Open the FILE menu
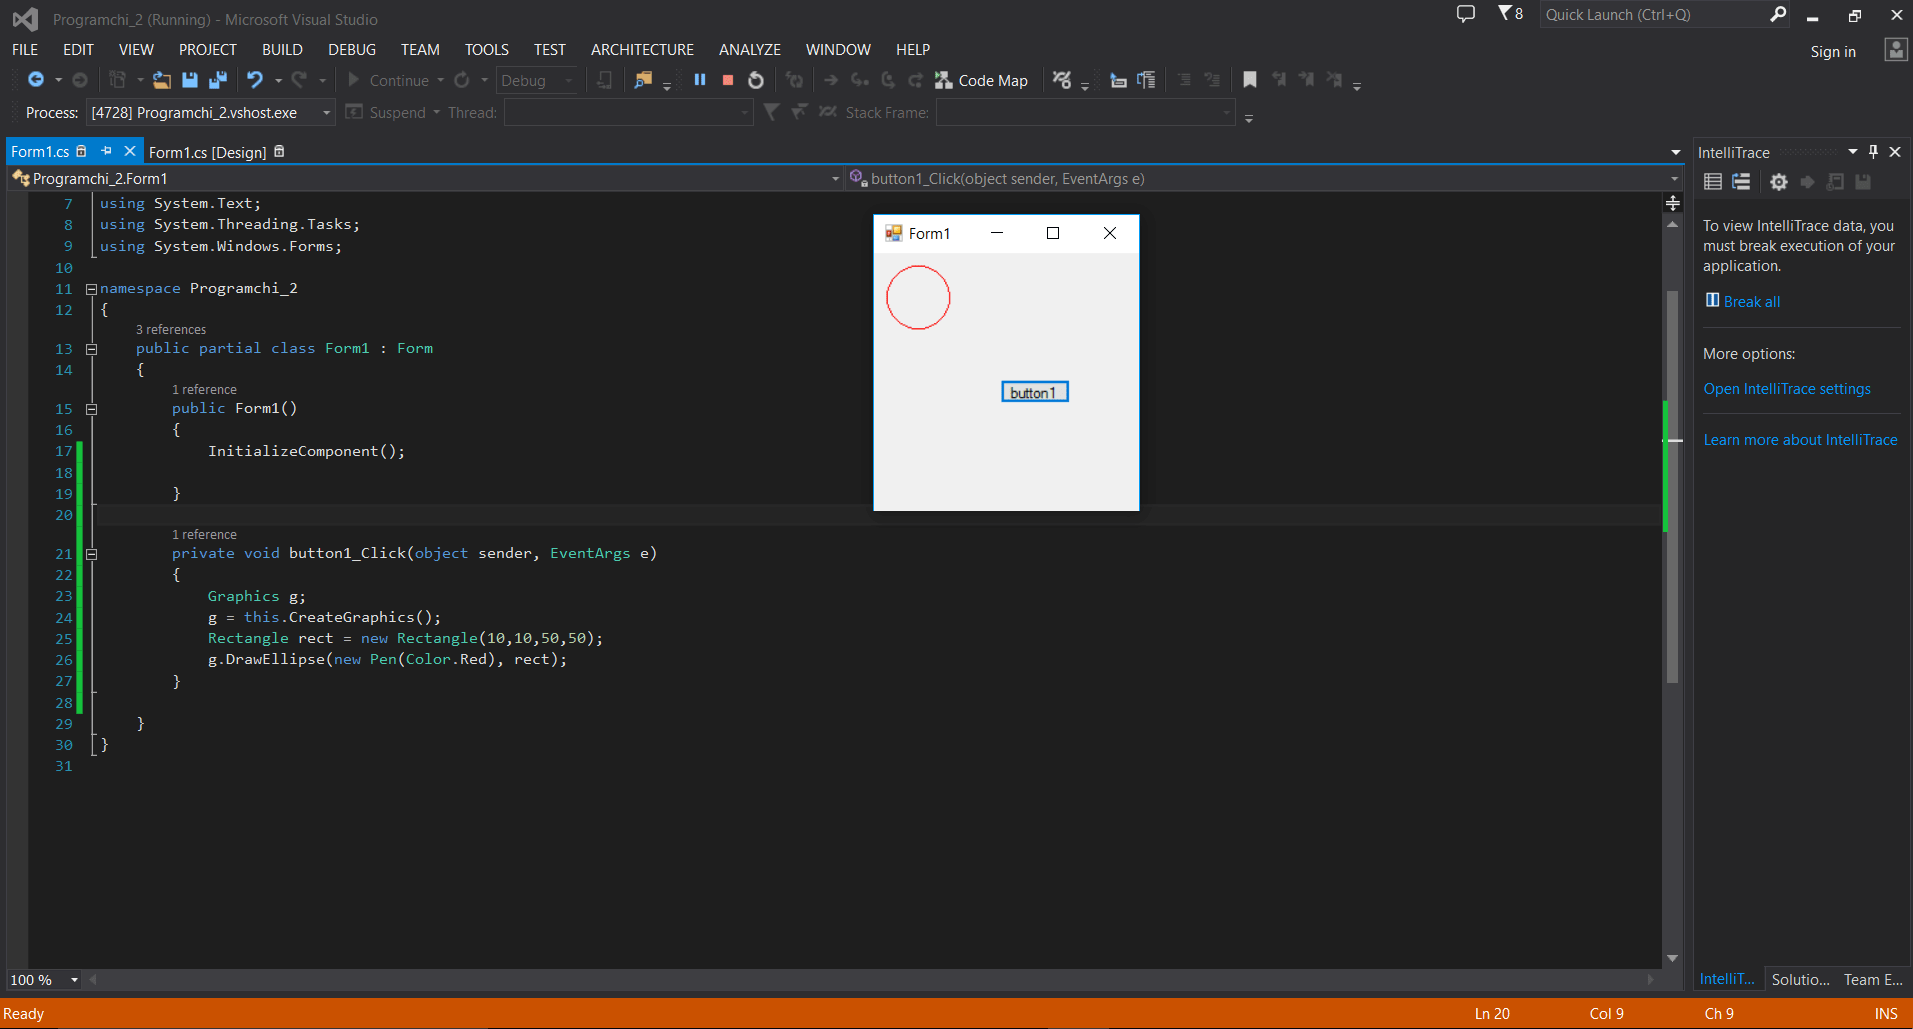 [25, 49]
